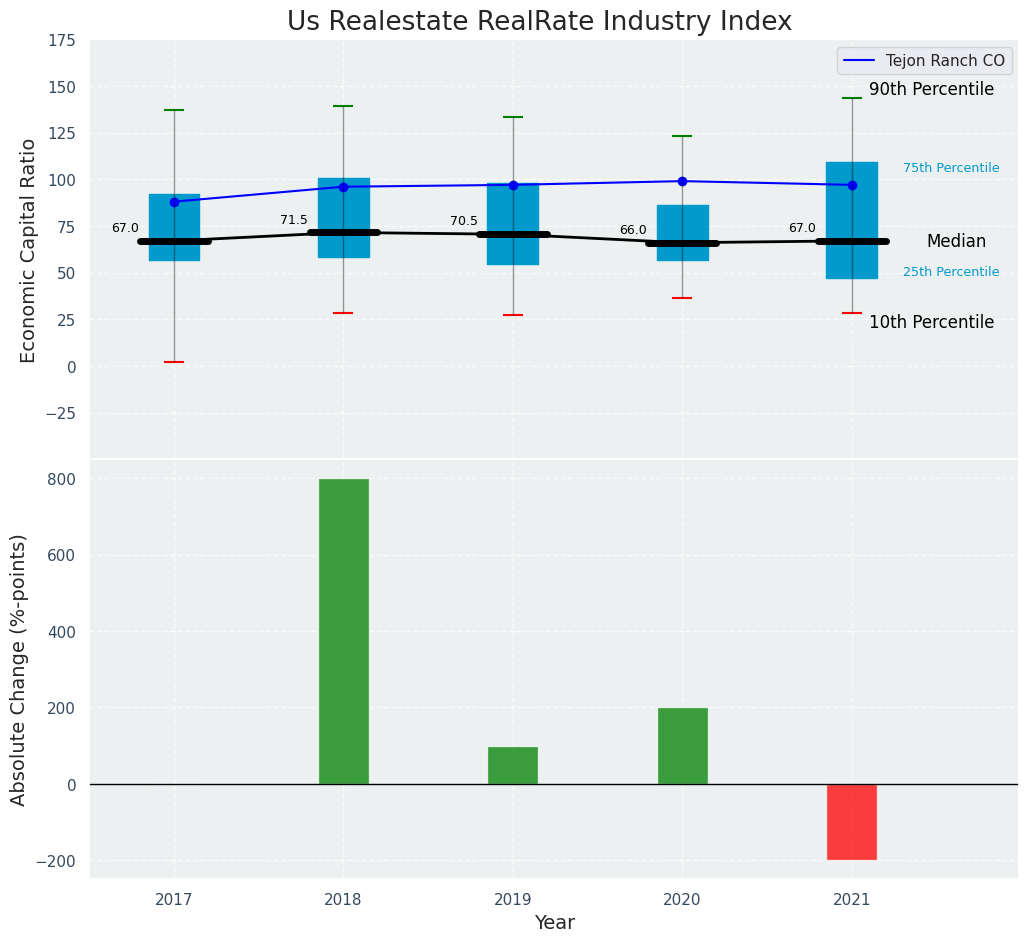Click the Year x-axis title
Viewport: 1029px width, 942px height.
554,923
